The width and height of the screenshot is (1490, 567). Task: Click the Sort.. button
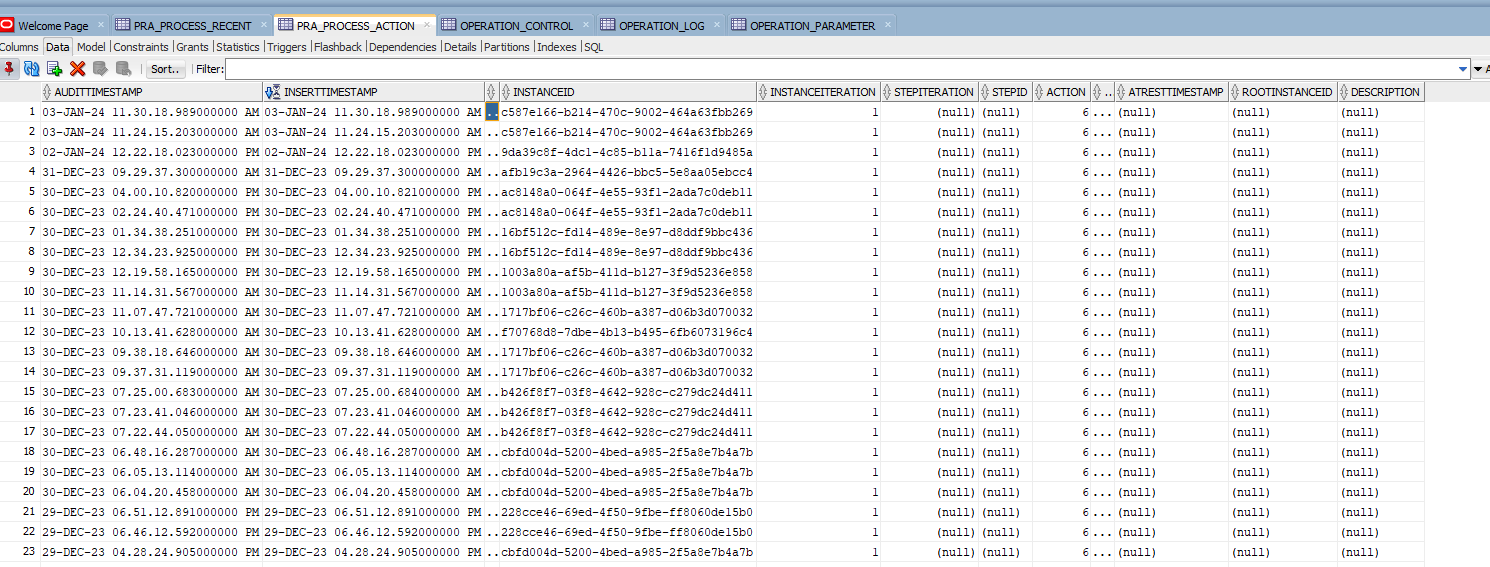(x=166, y=70)
